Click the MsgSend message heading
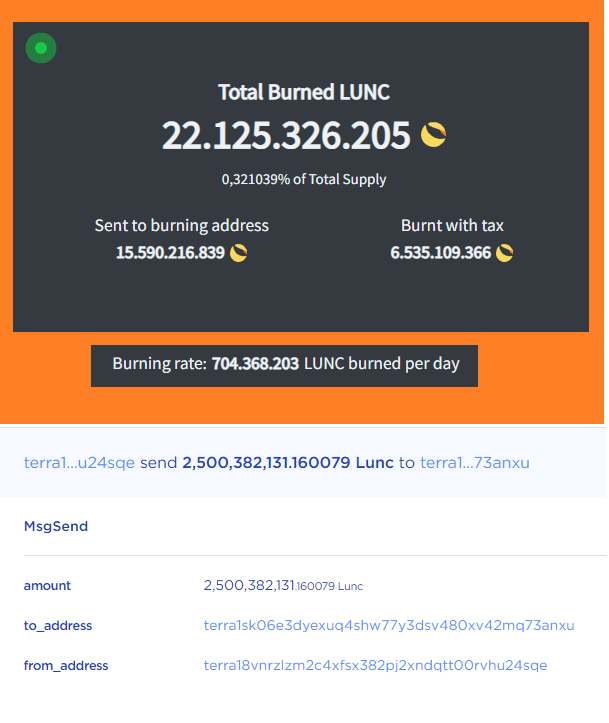Image resolution: width=609 pixels, height=723 pixels. pos(56,526)
